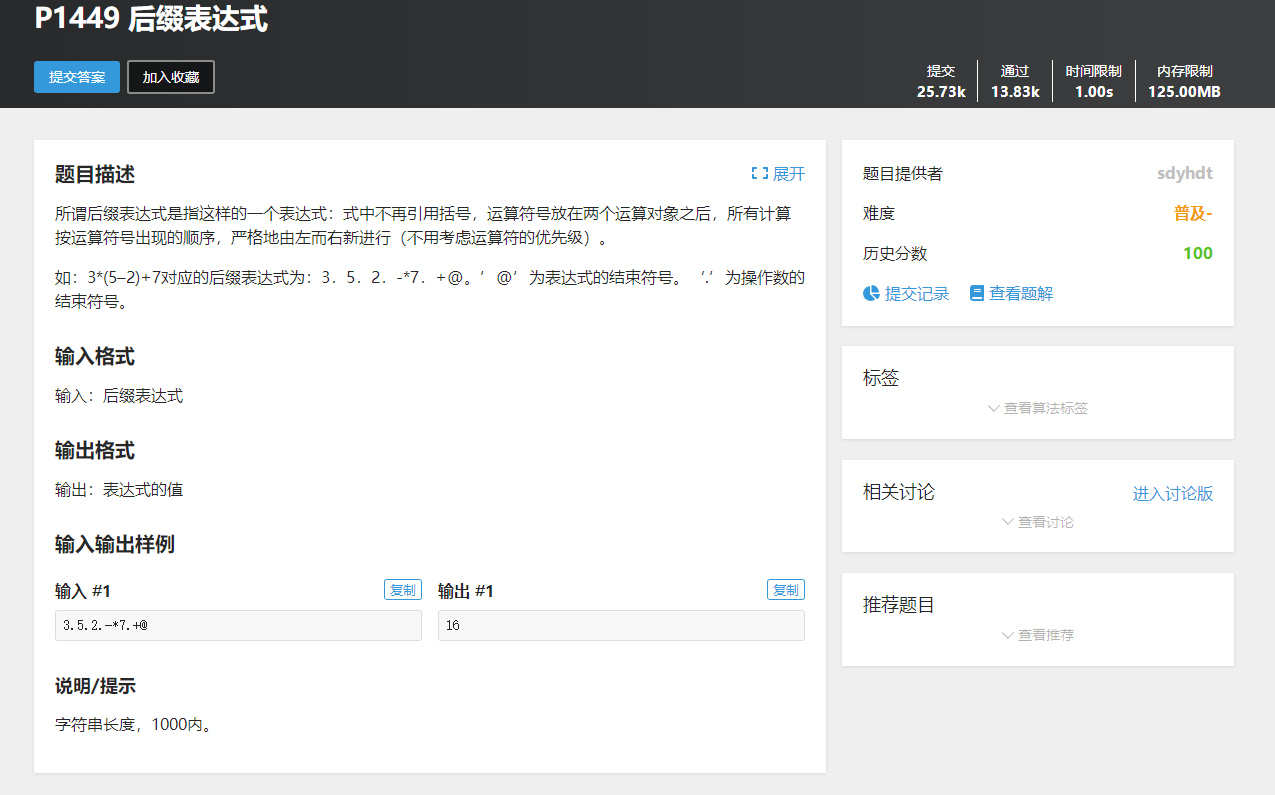Screen dimensions: 1275x795
Task: Click the 提交答案 button
Action: [77, 77]
